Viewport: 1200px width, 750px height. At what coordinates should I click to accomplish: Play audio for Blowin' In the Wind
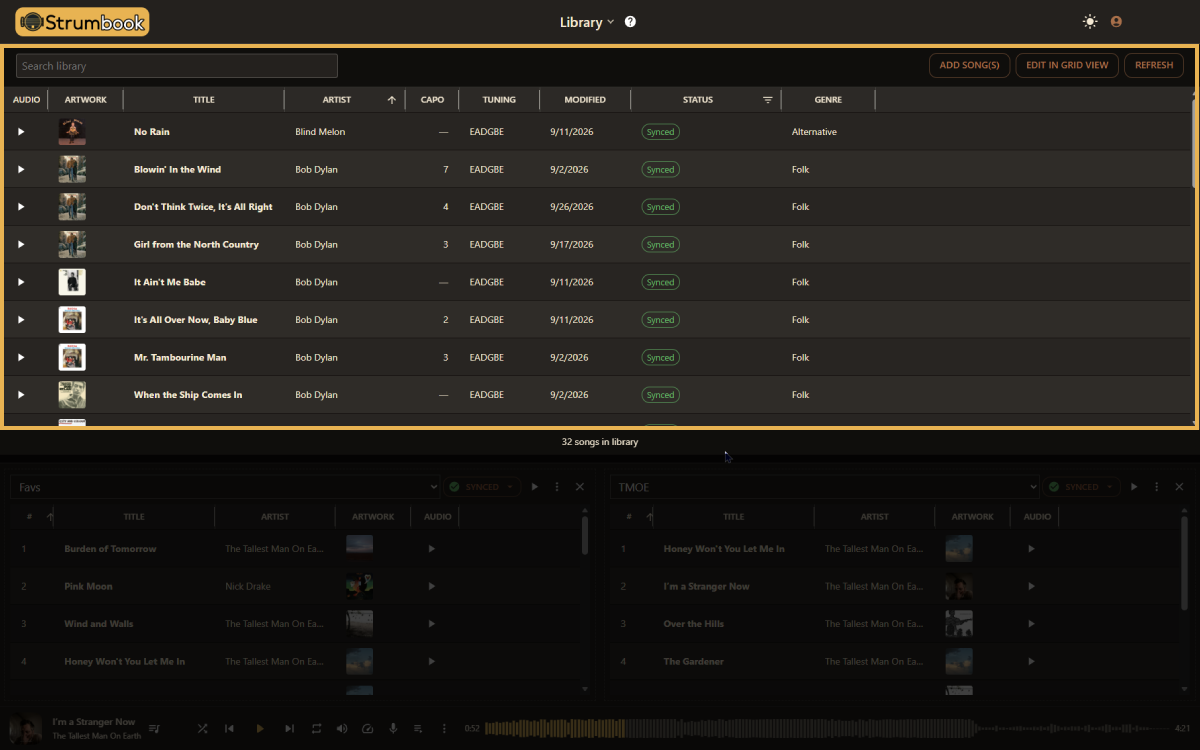[21, 169]
